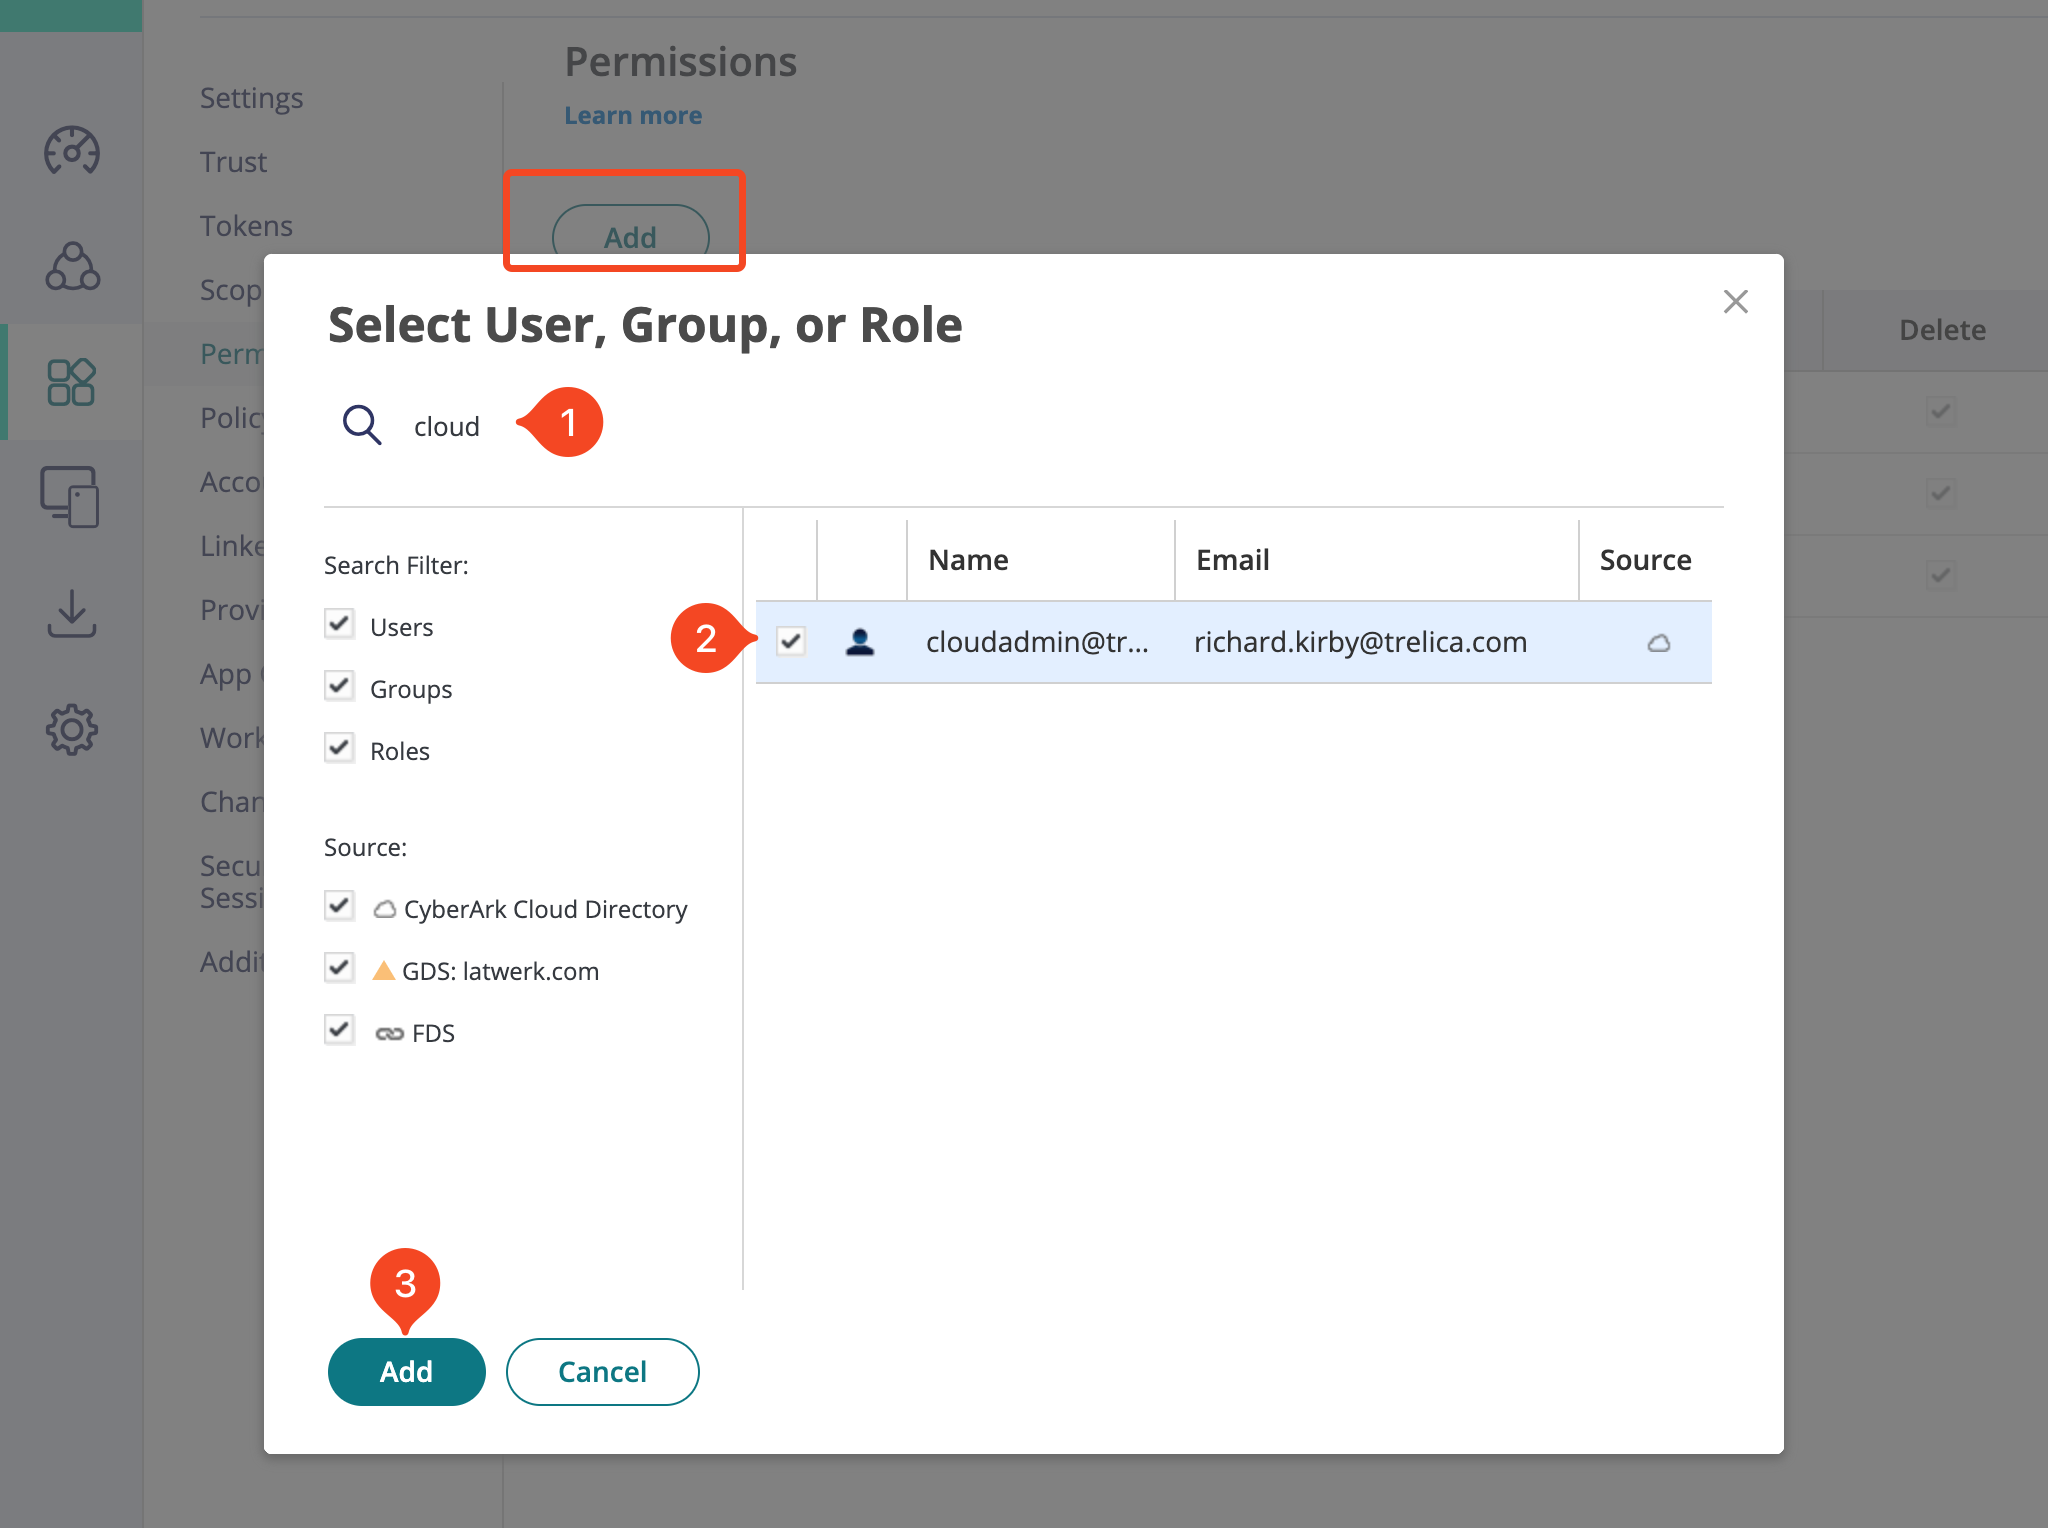Sort by the Name column header

(x=1041, y=560)
